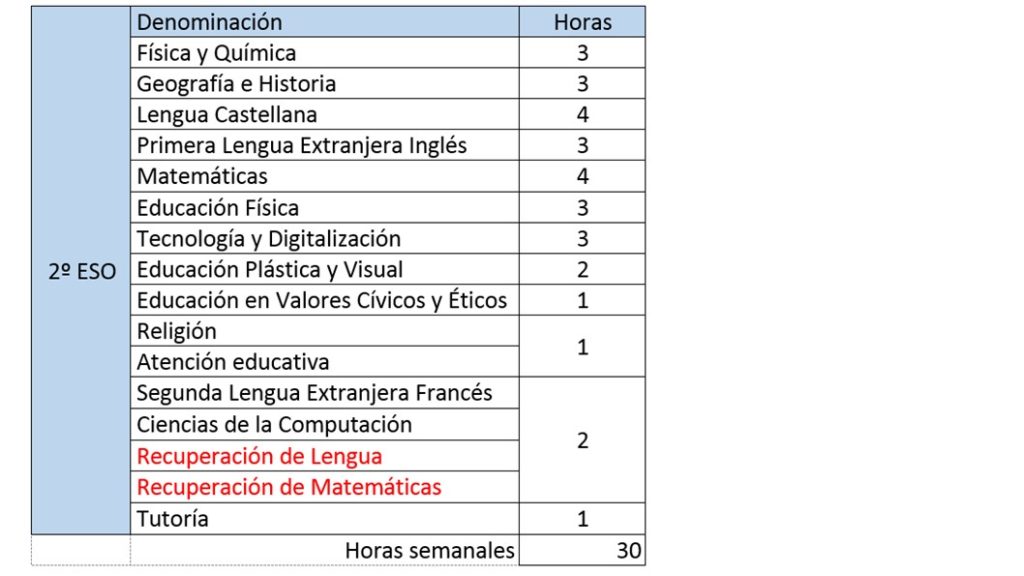Click the Geografía e Historia row

236,84
